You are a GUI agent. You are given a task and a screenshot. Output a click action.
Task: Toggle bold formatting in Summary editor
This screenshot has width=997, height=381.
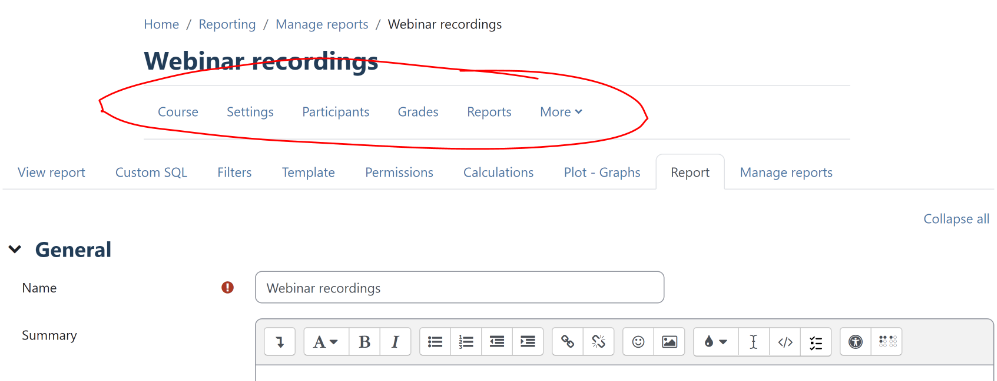click(x=364, y=342)
